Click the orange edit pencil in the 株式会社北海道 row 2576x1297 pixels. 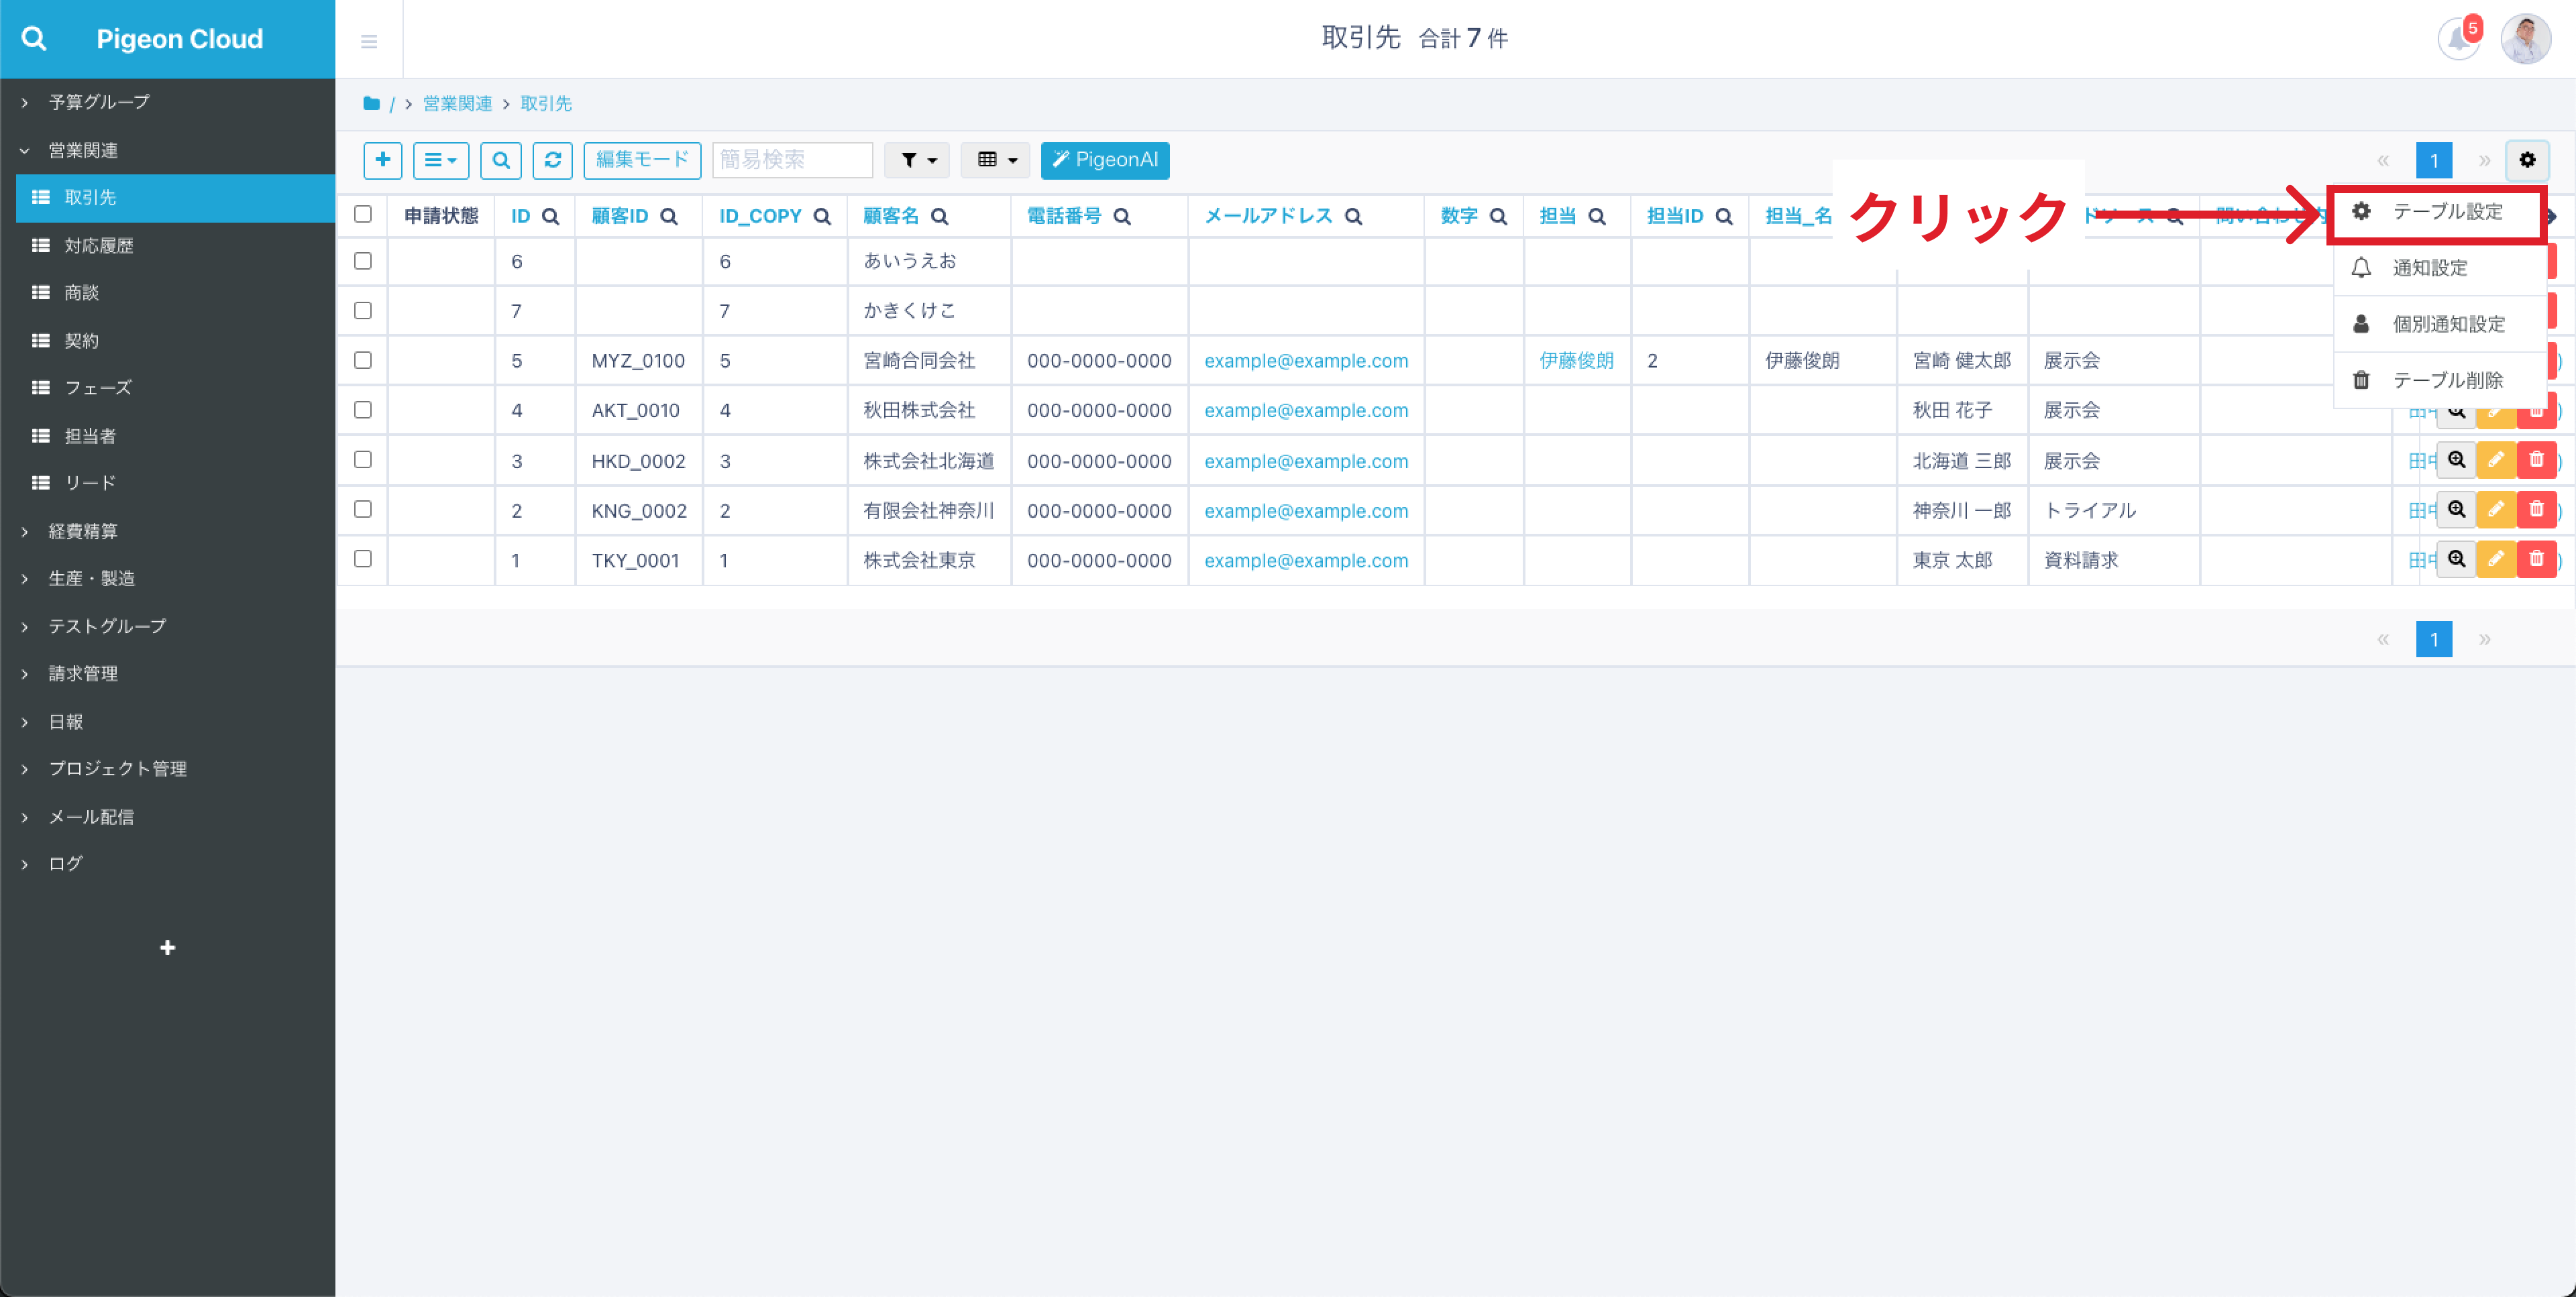tap(2496, 460)
